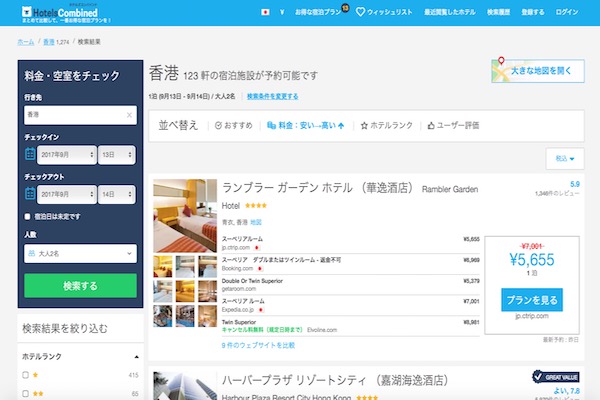
Task: Select the Expedia.co.jp スーペリア ルーム offer
Action: (351, 305)
